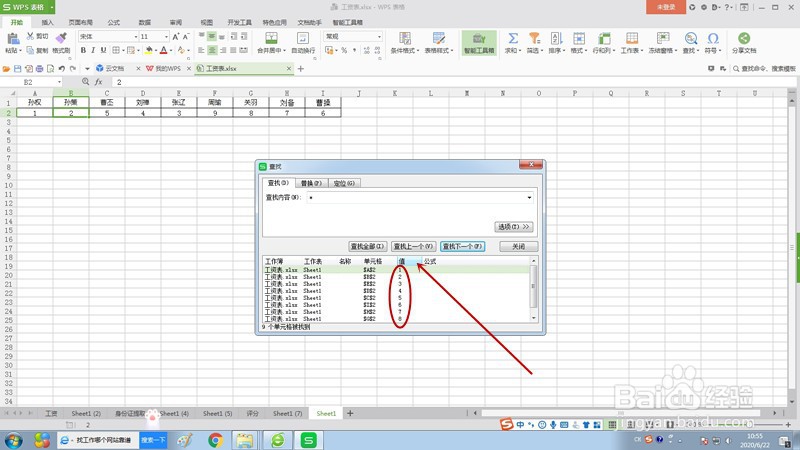Click the Undo arrow icon
800x450 pixels.
coord(62,68)
